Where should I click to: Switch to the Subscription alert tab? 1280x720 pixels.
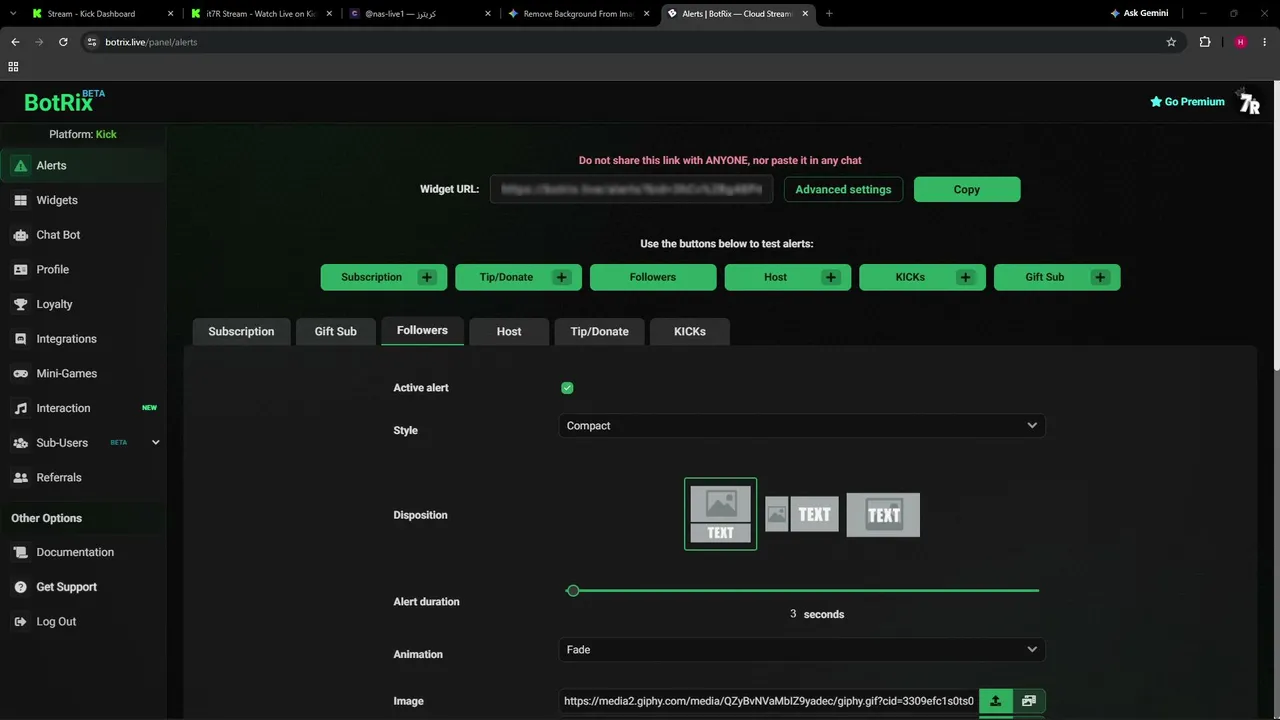tap(241, 332)
